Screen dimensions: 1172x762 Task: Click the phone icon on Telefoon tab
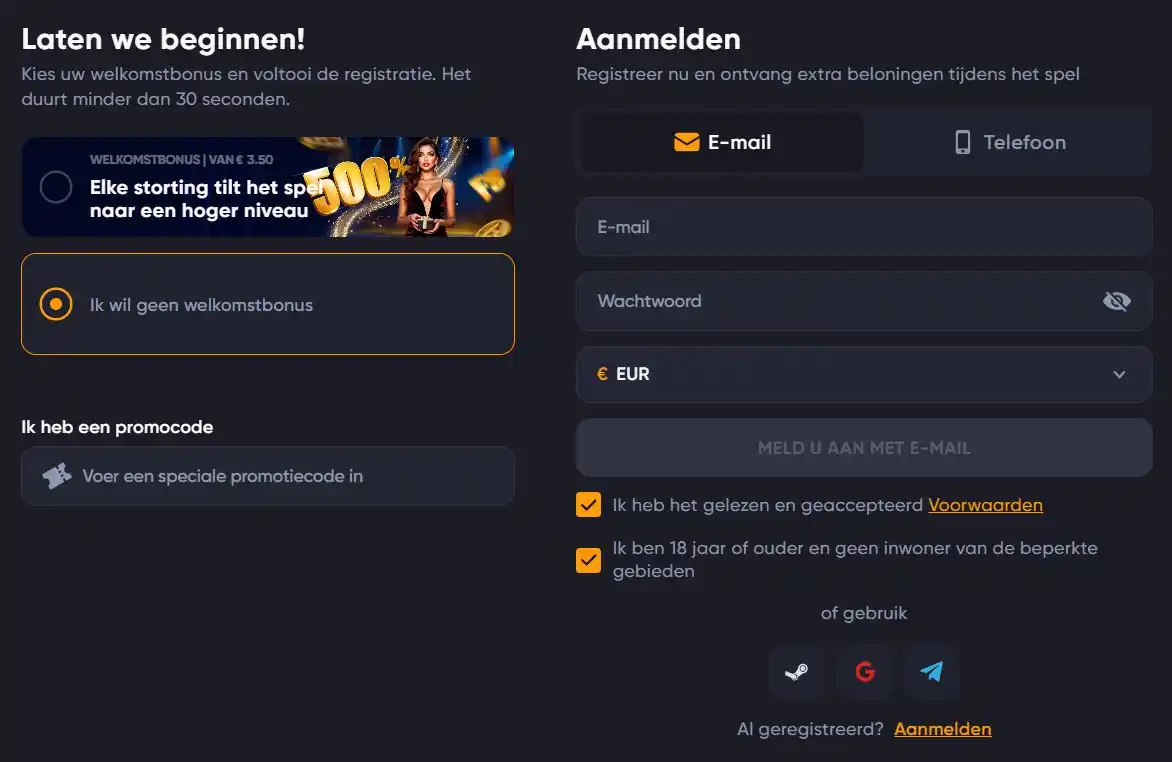click(962, 142)
